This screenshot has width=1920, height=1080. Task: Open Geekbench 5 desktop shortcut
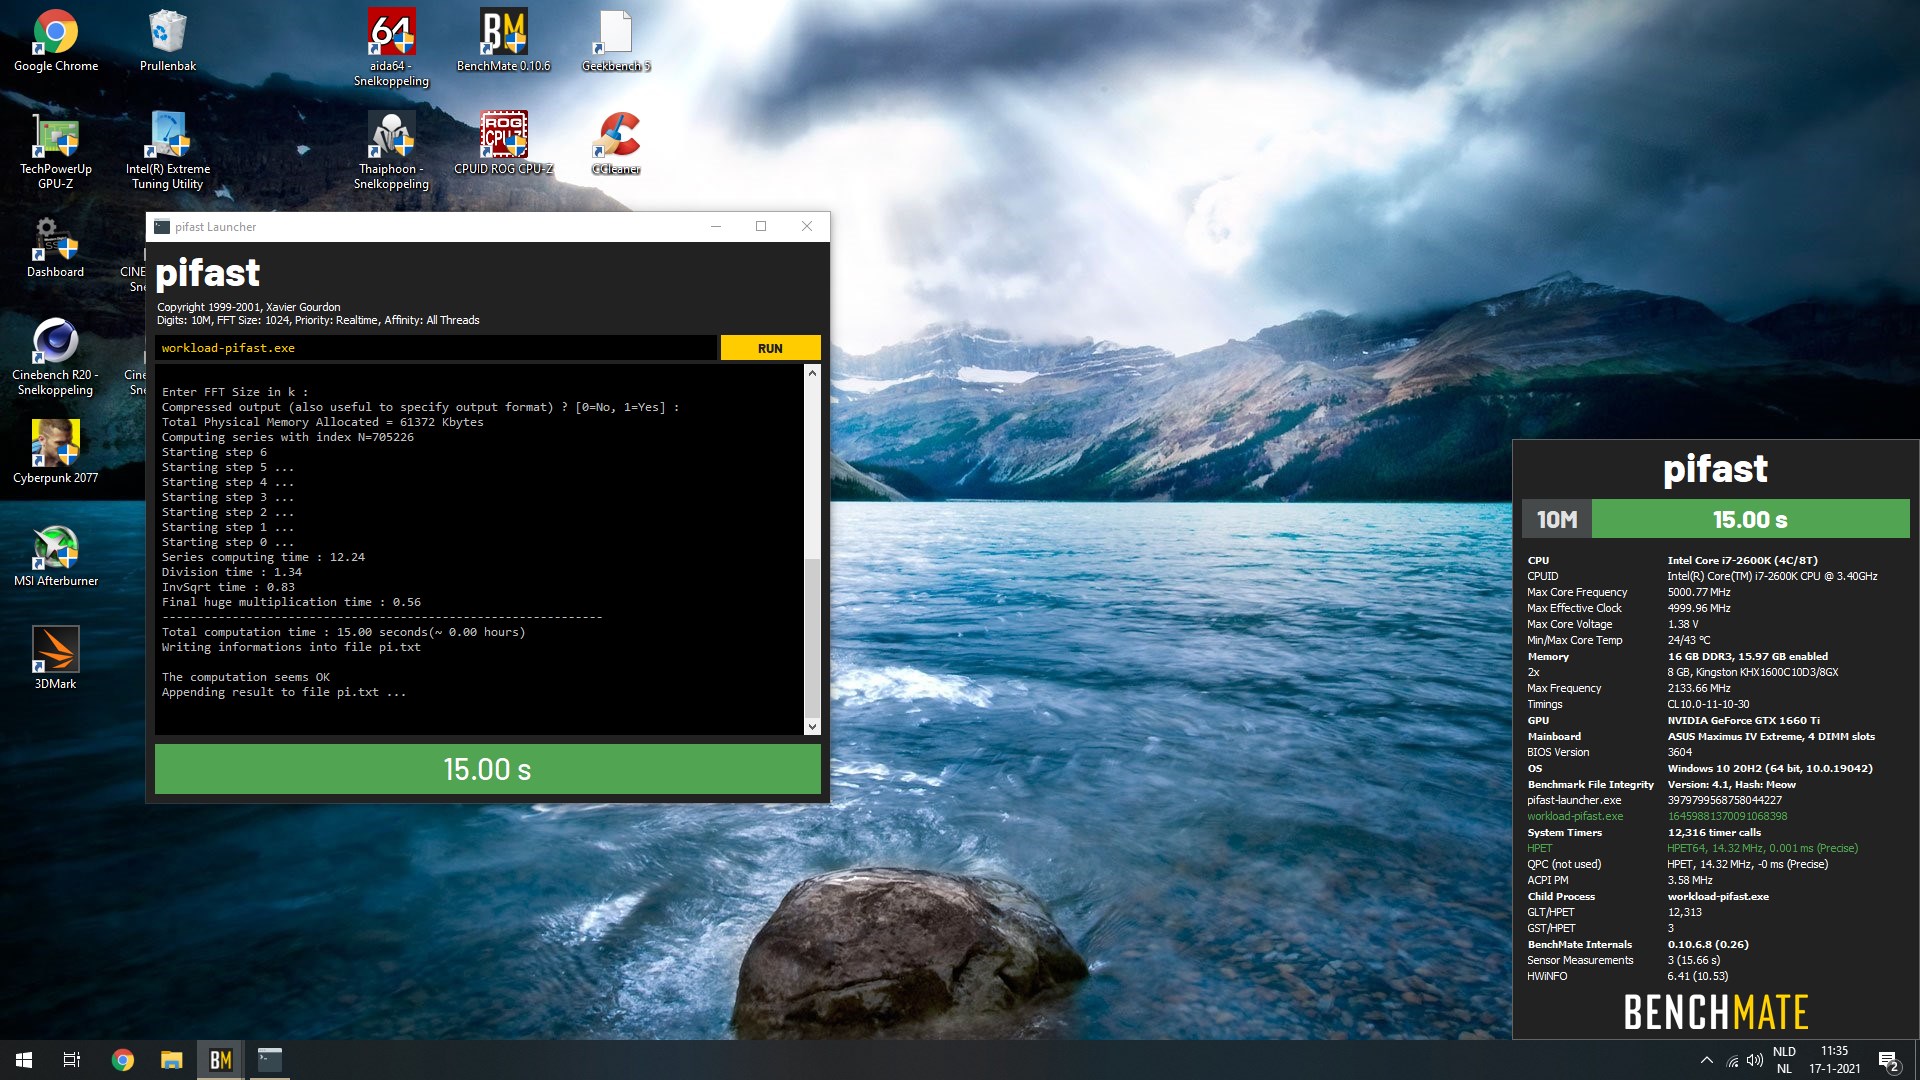click(x=616, y=42)
